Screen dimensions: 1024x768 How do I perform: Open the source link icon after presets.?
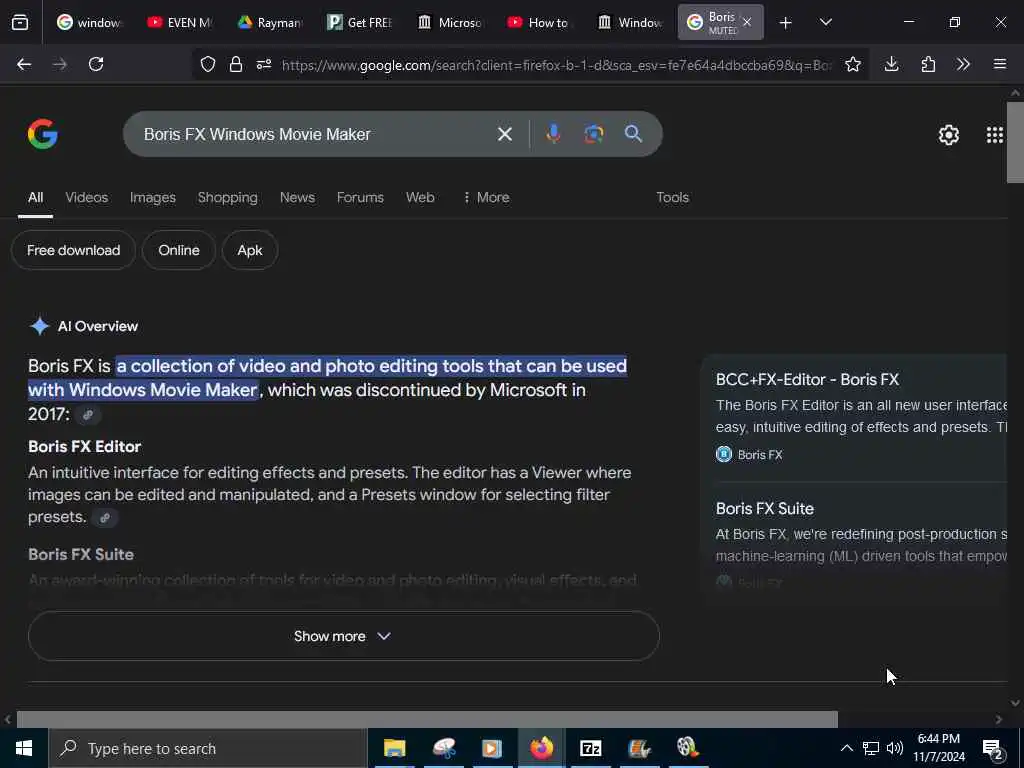104,518
